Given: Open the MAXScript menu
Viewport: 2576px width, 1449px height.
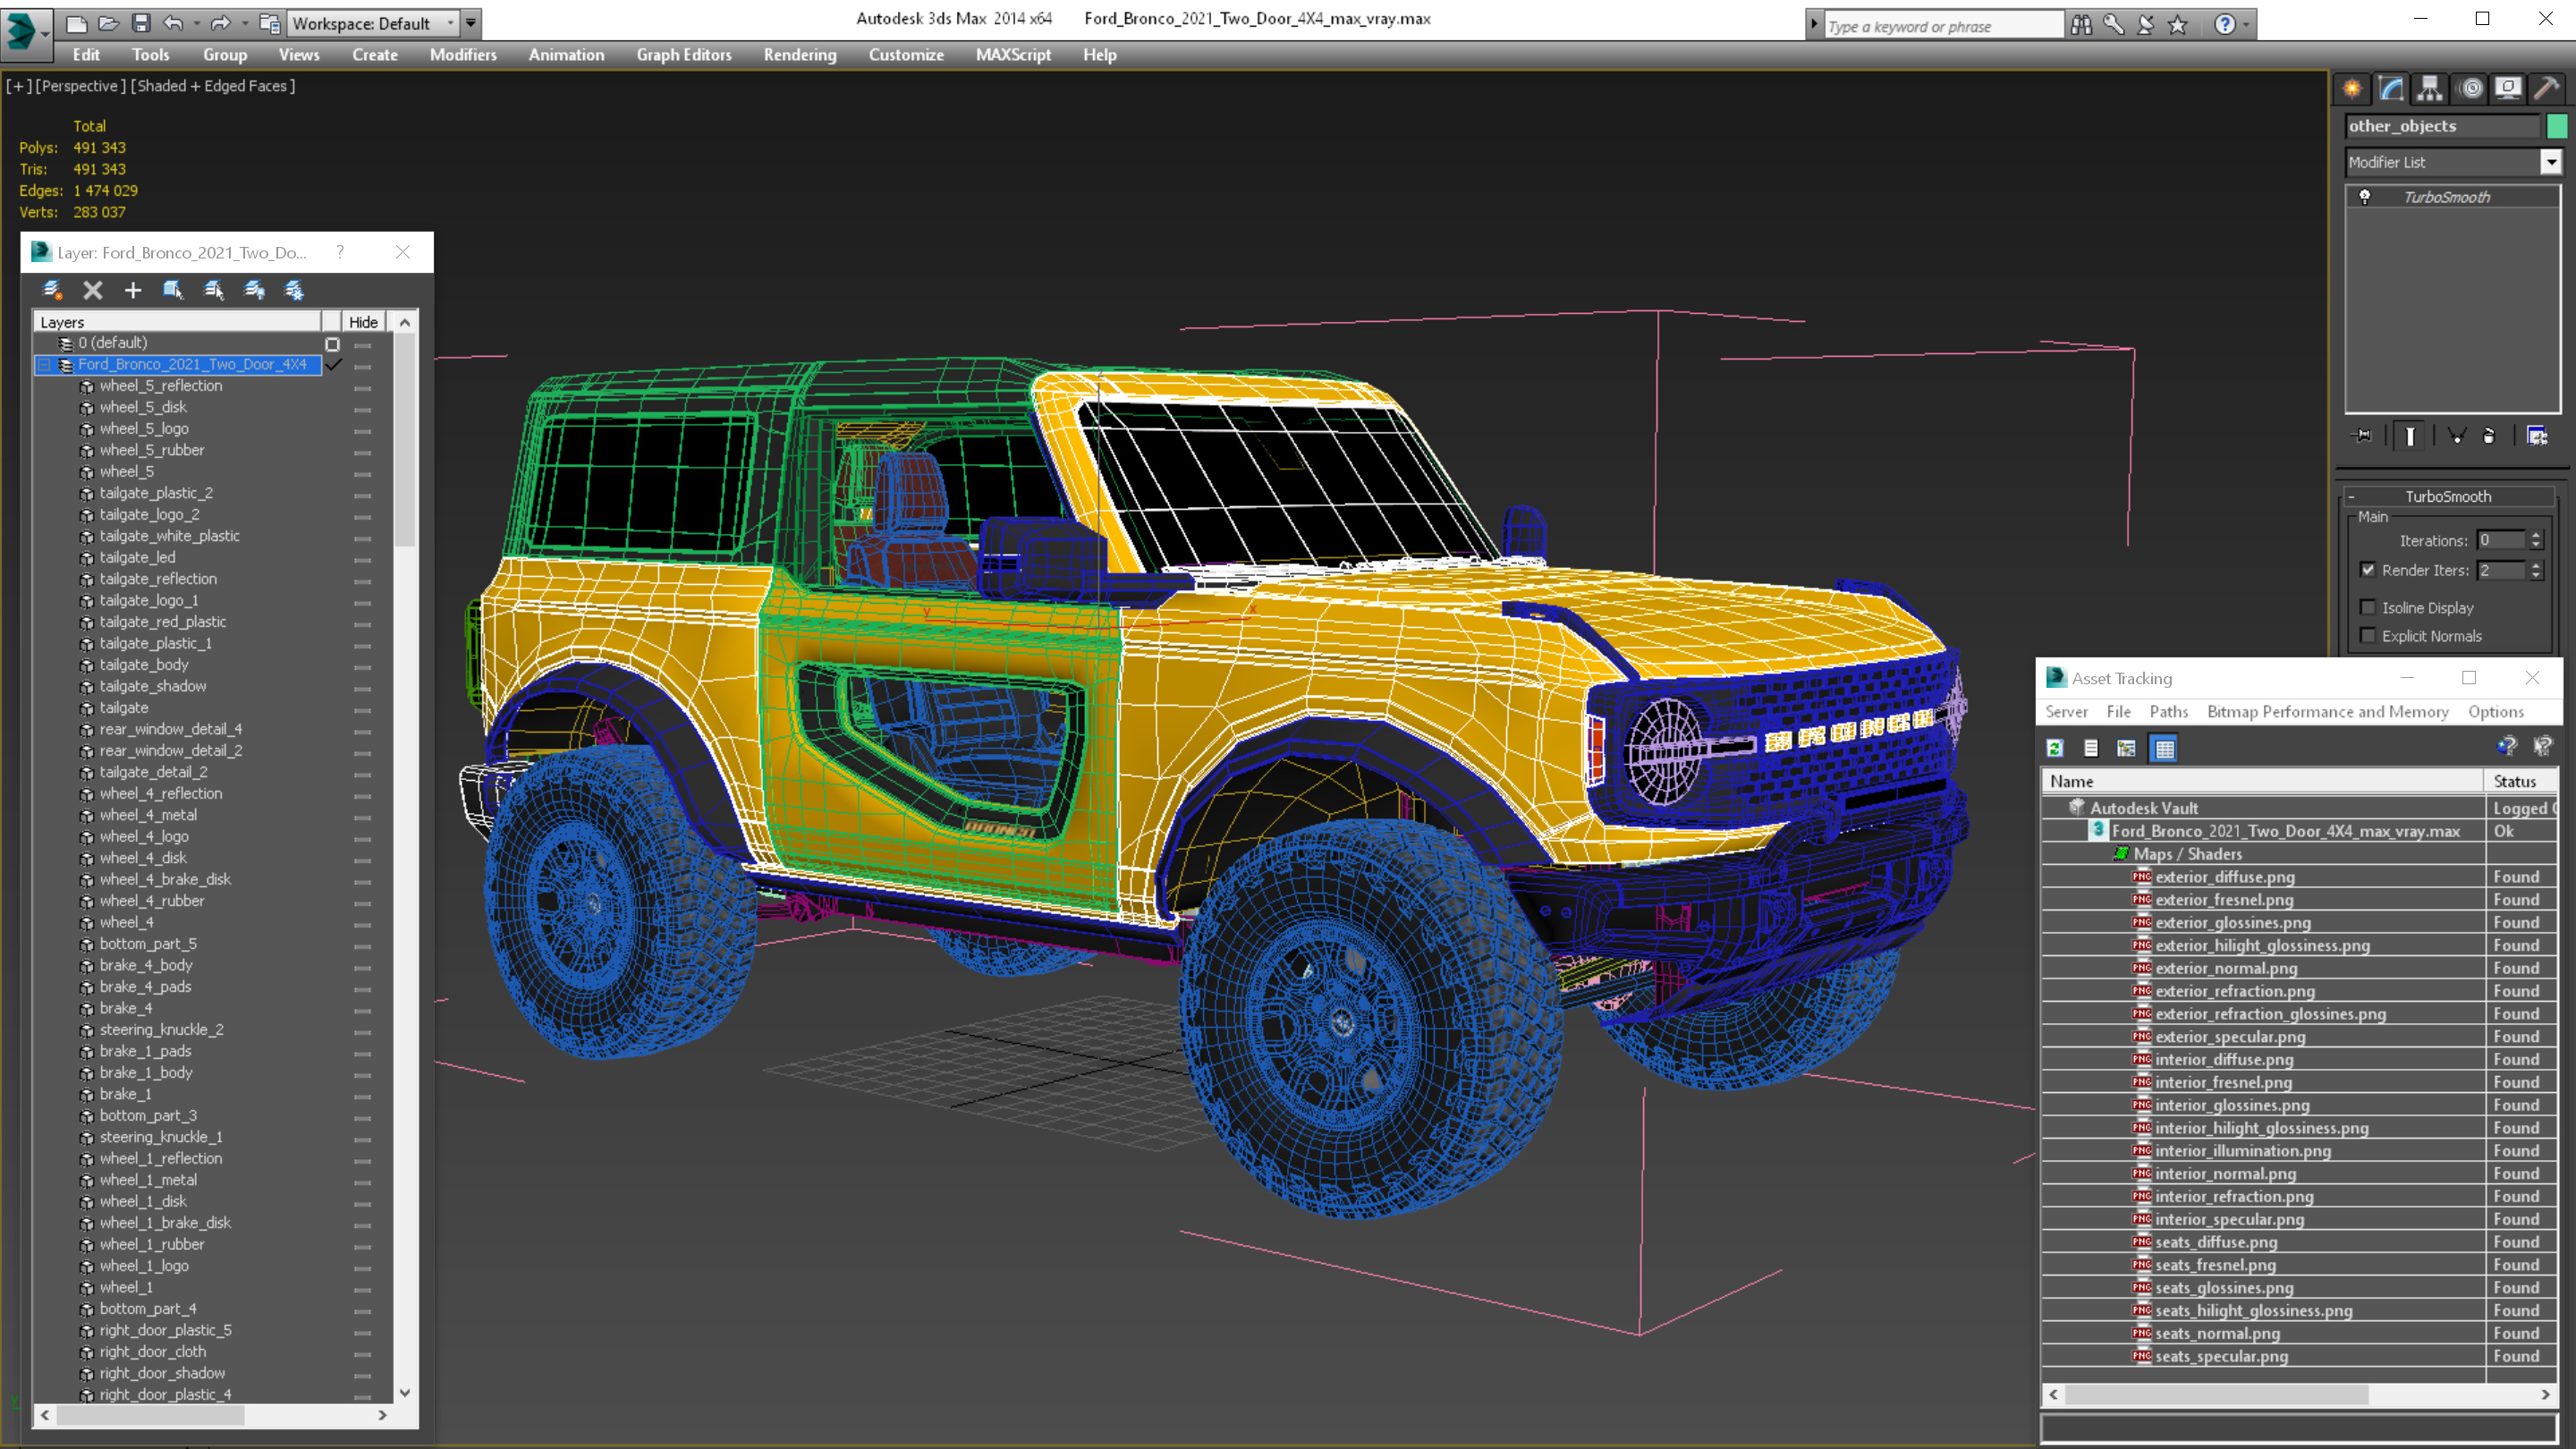Looking at the screenshot, I should click(1013, 55).
